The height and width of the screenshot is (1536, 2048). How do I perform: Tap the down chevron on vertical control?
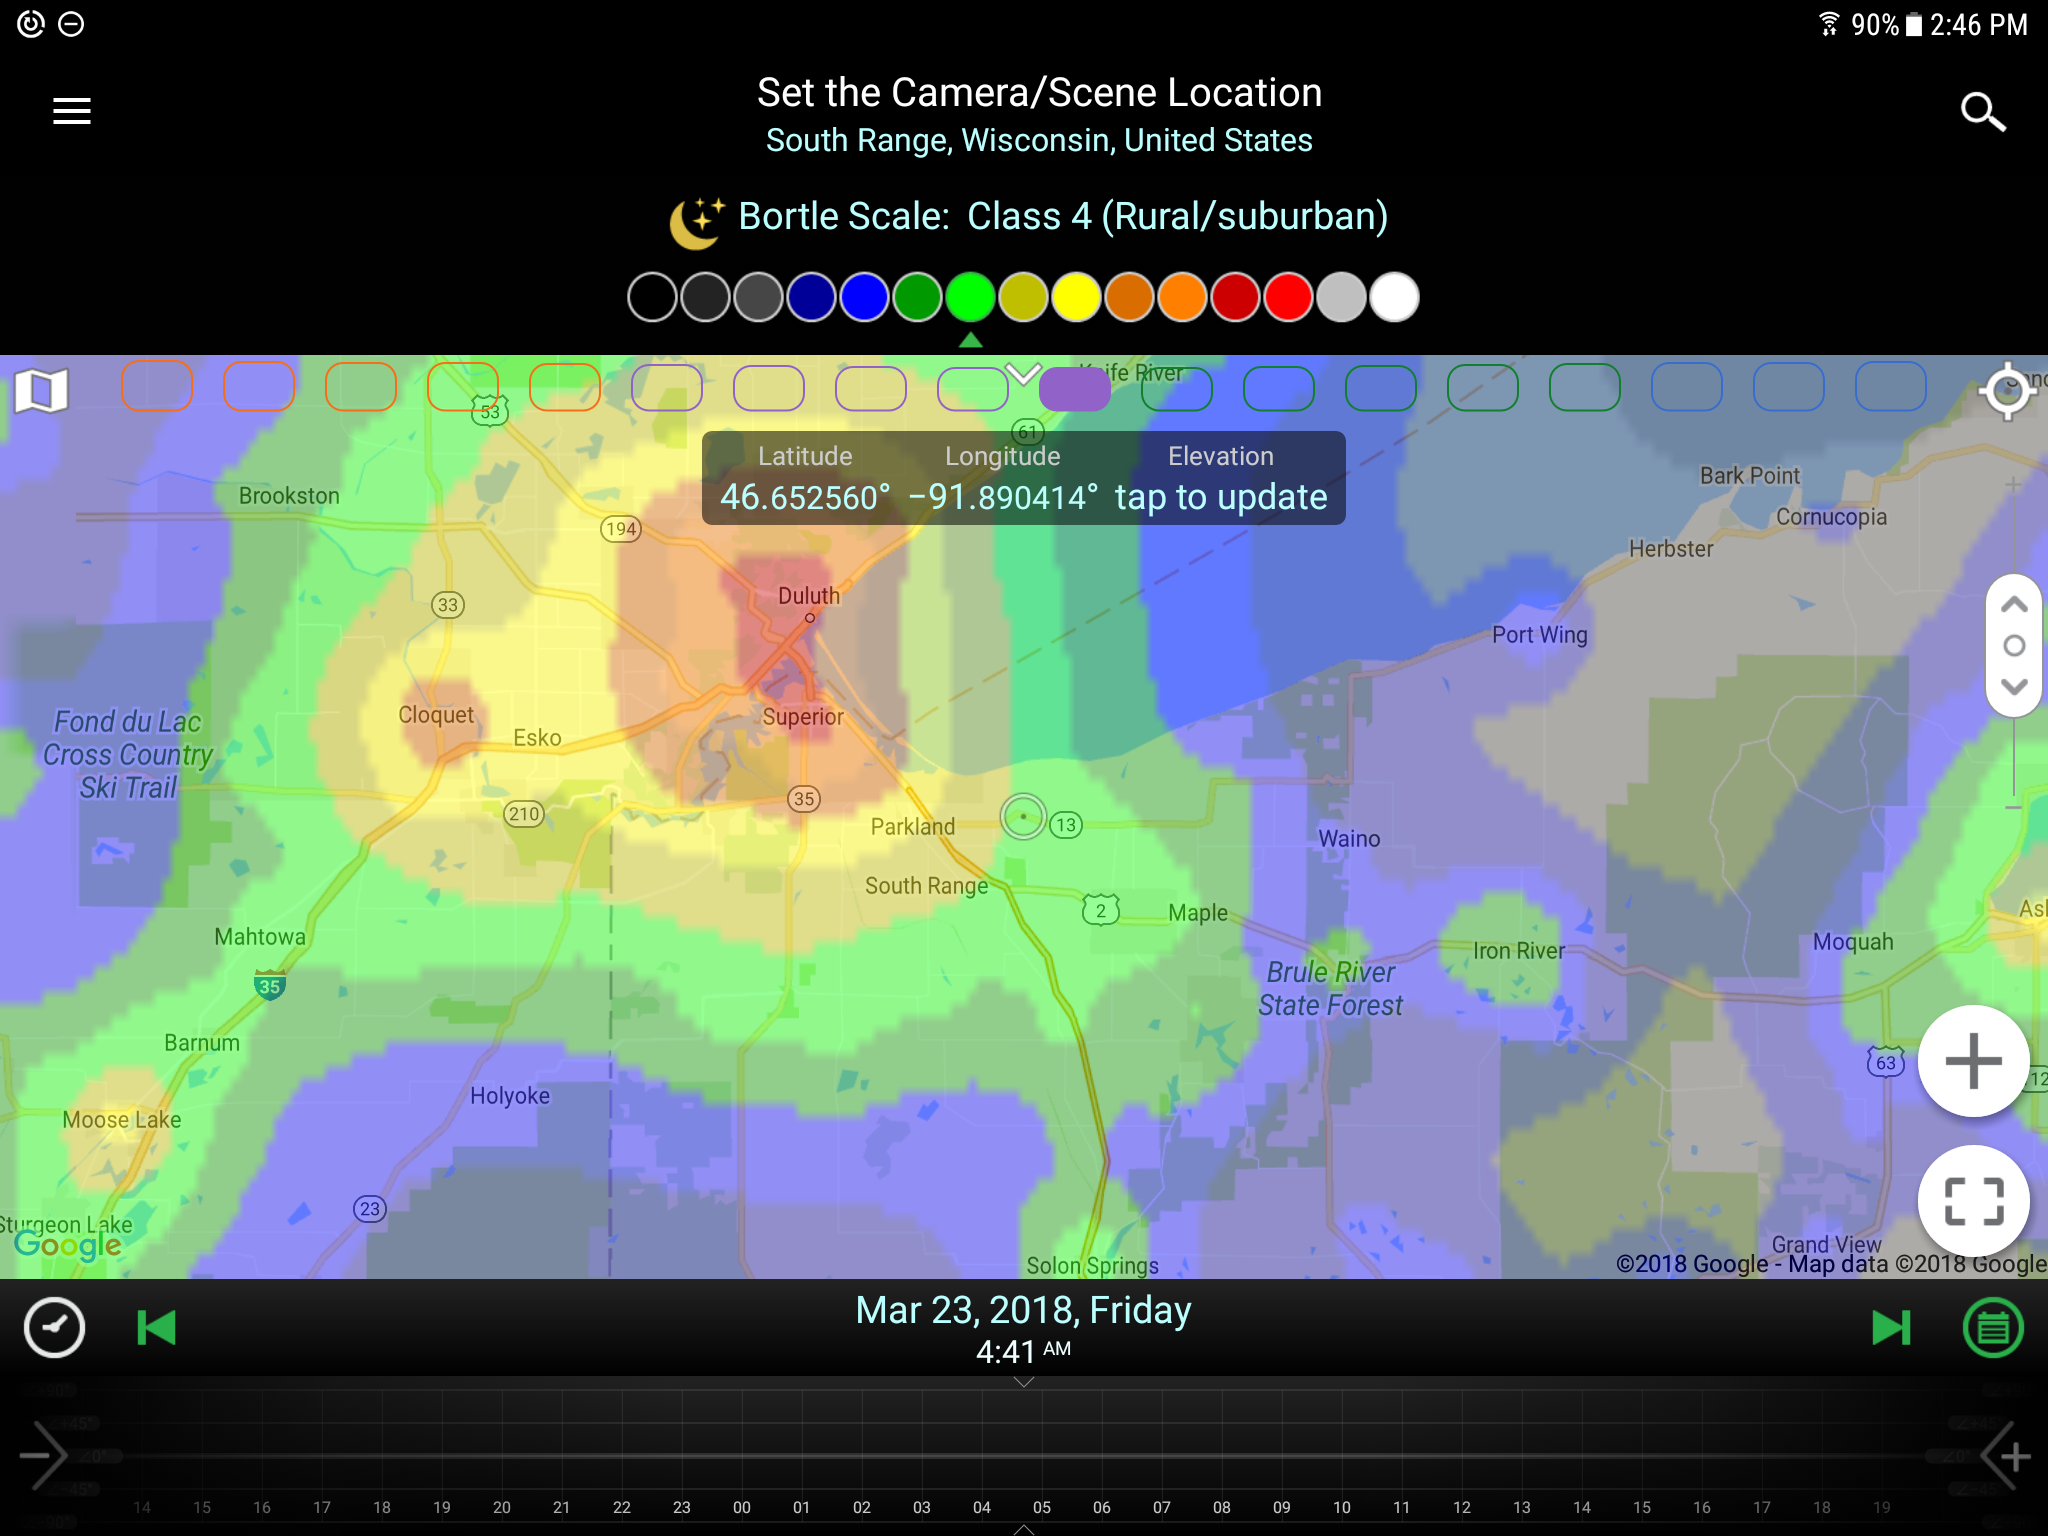pos(2014,687)
